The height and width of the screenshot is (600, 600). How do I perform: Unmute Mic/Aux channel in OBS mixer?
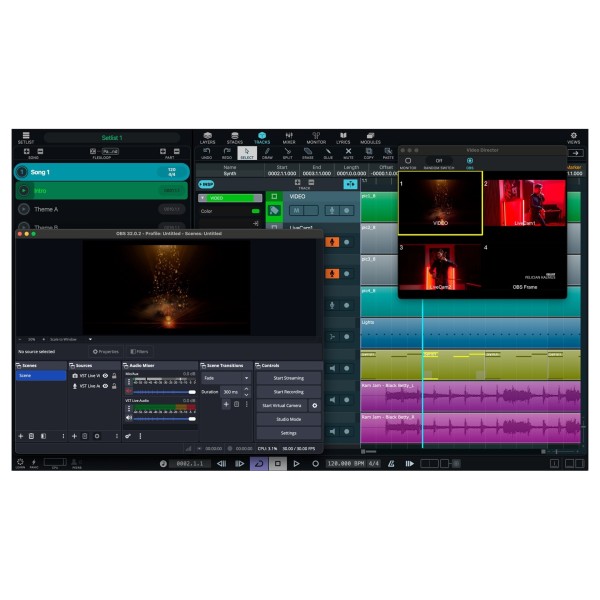pos(129,391)
